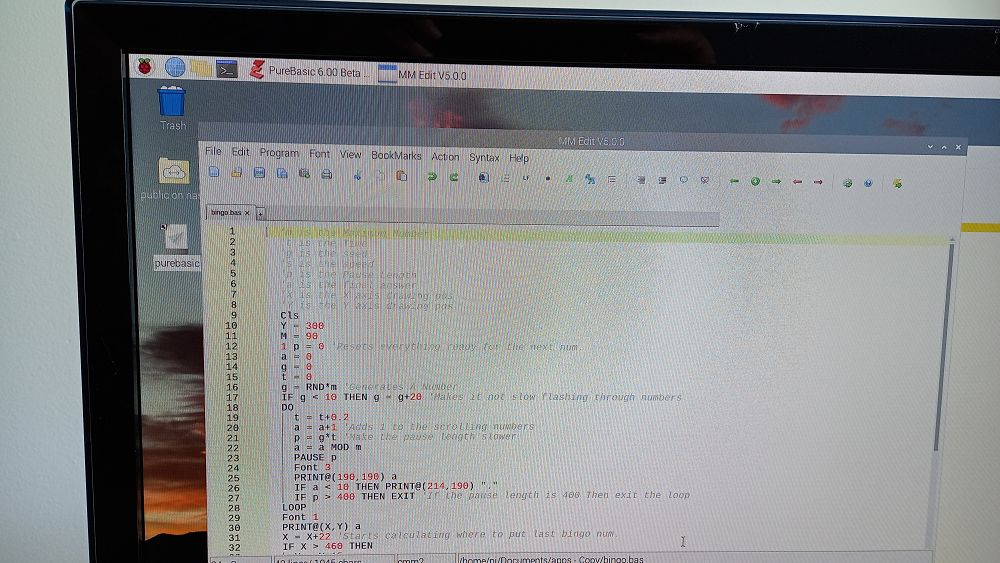Click the Help question mark toolbar icon
Viewport: 1000px width, 563px height.
tap(868, 183)
